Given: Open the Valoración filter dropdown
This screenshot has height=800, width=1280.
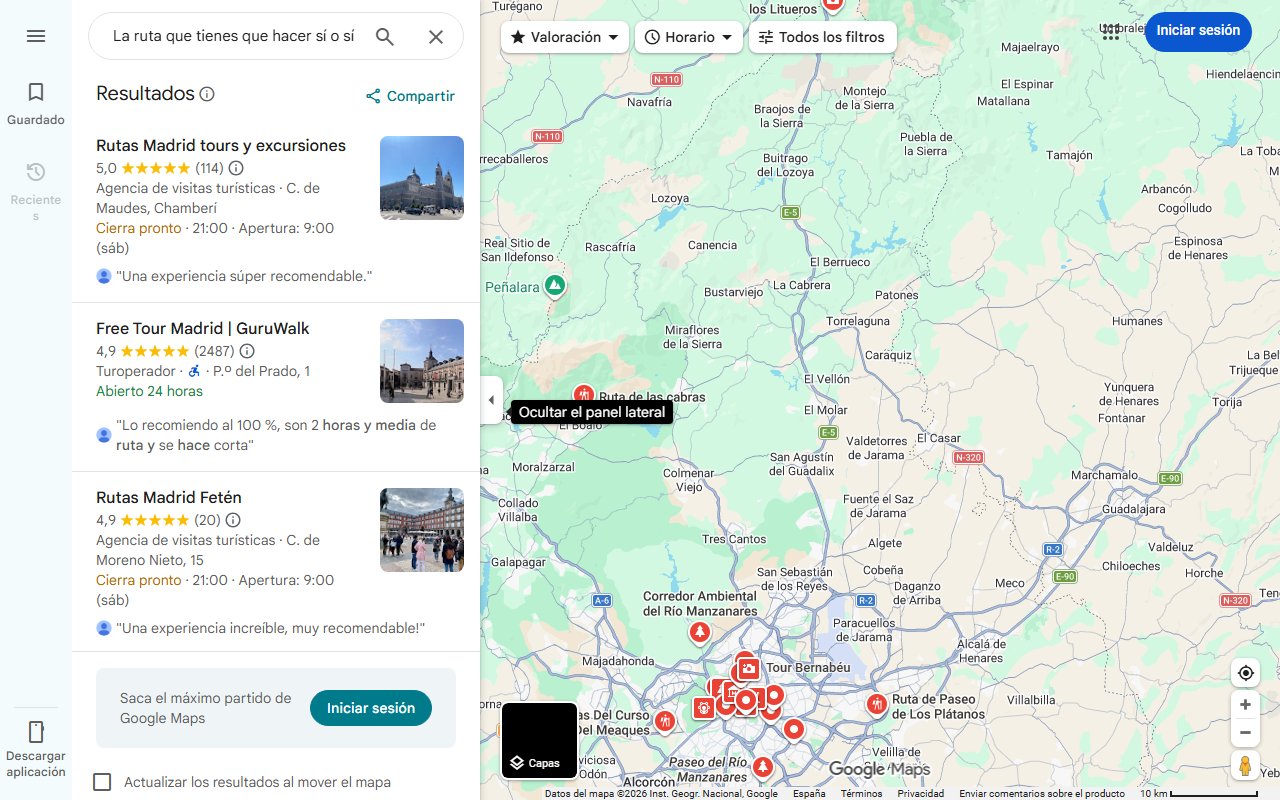Looking at the screenshot, I should 564,36.
